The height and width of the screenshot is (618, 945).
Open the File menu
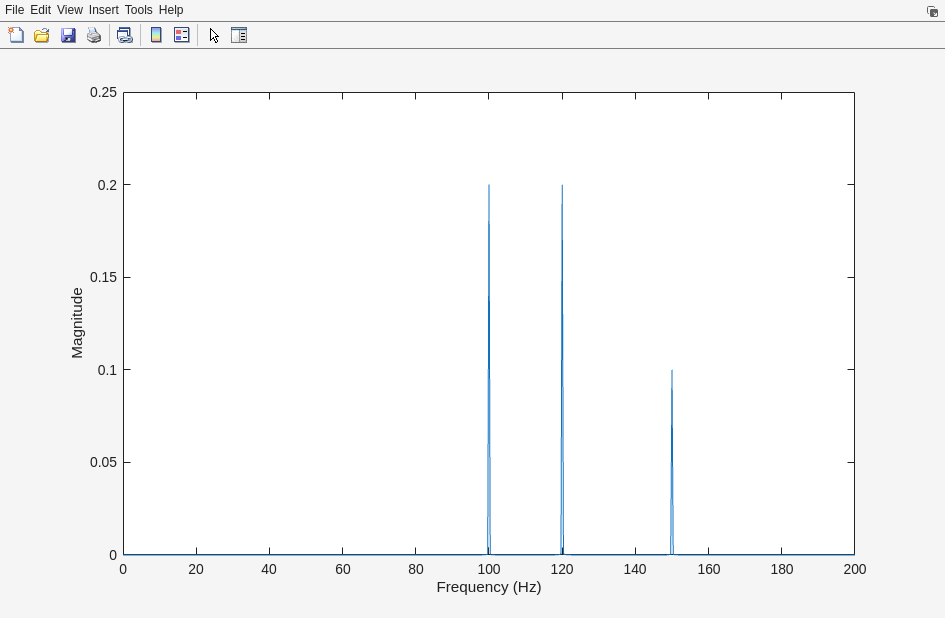(14, 10)
